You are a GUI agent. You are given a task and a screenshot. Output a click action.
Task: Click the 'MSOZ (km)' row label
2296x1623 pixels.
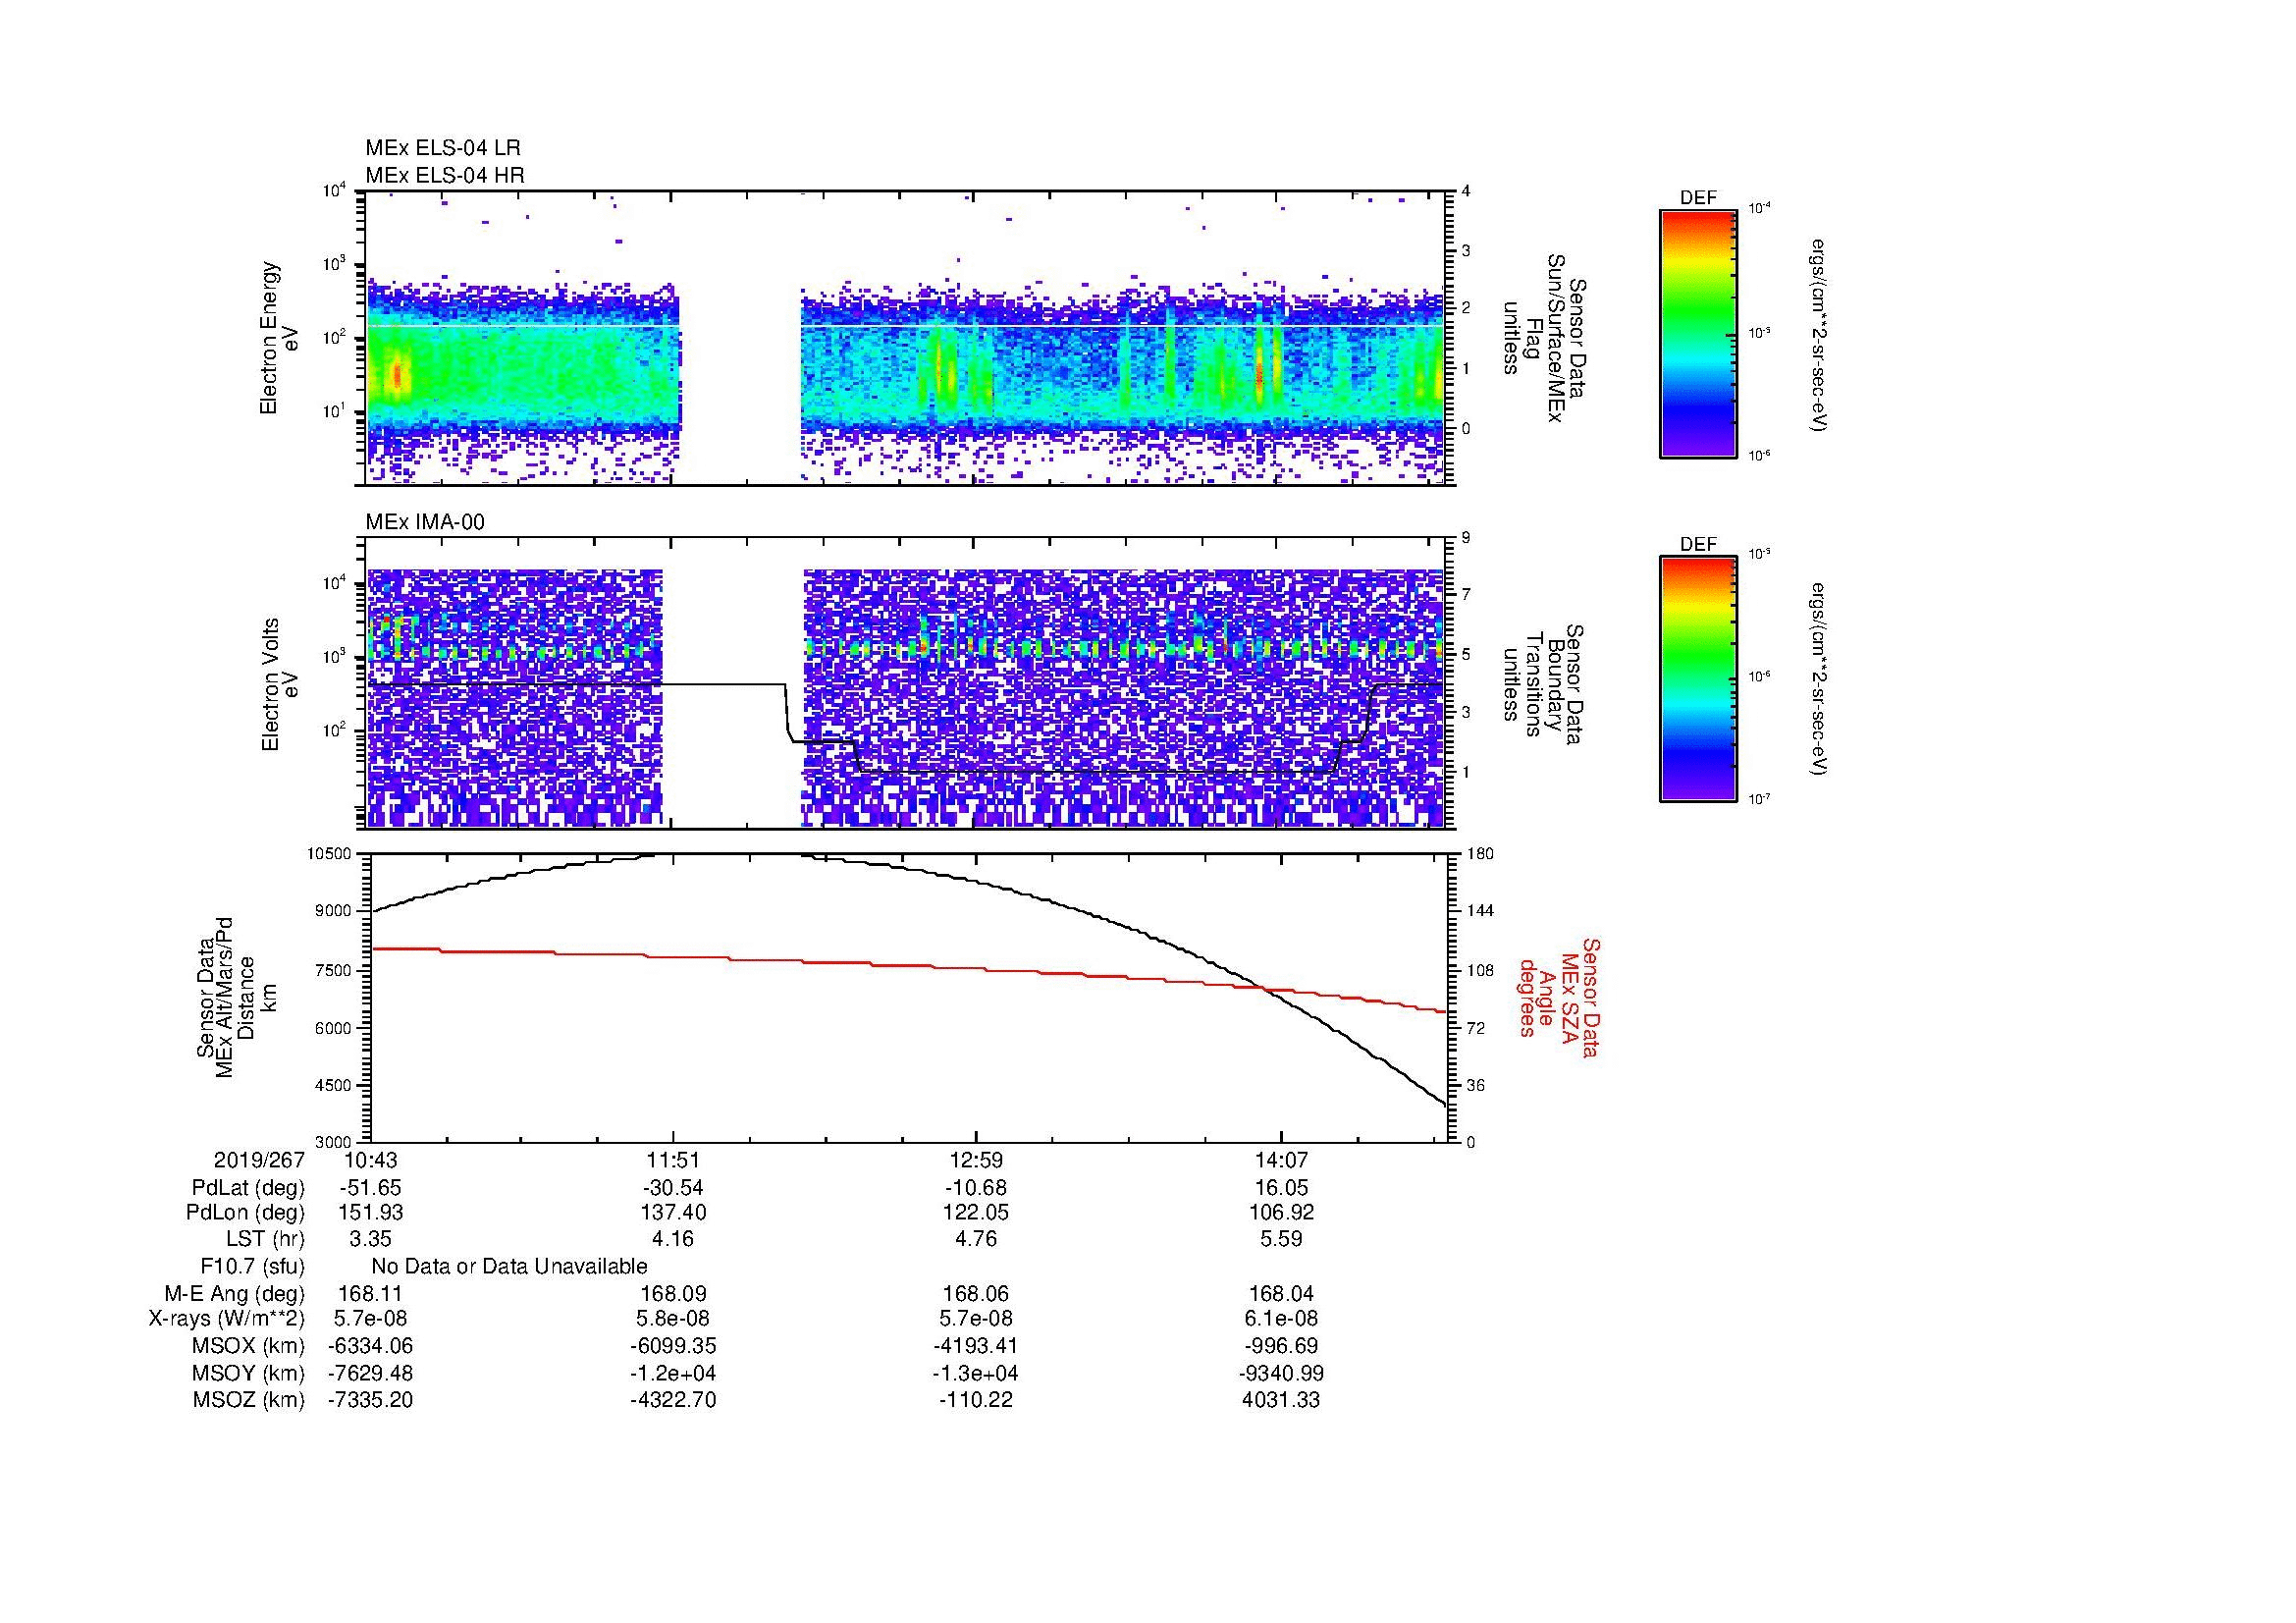click(x=248, y=1400)
